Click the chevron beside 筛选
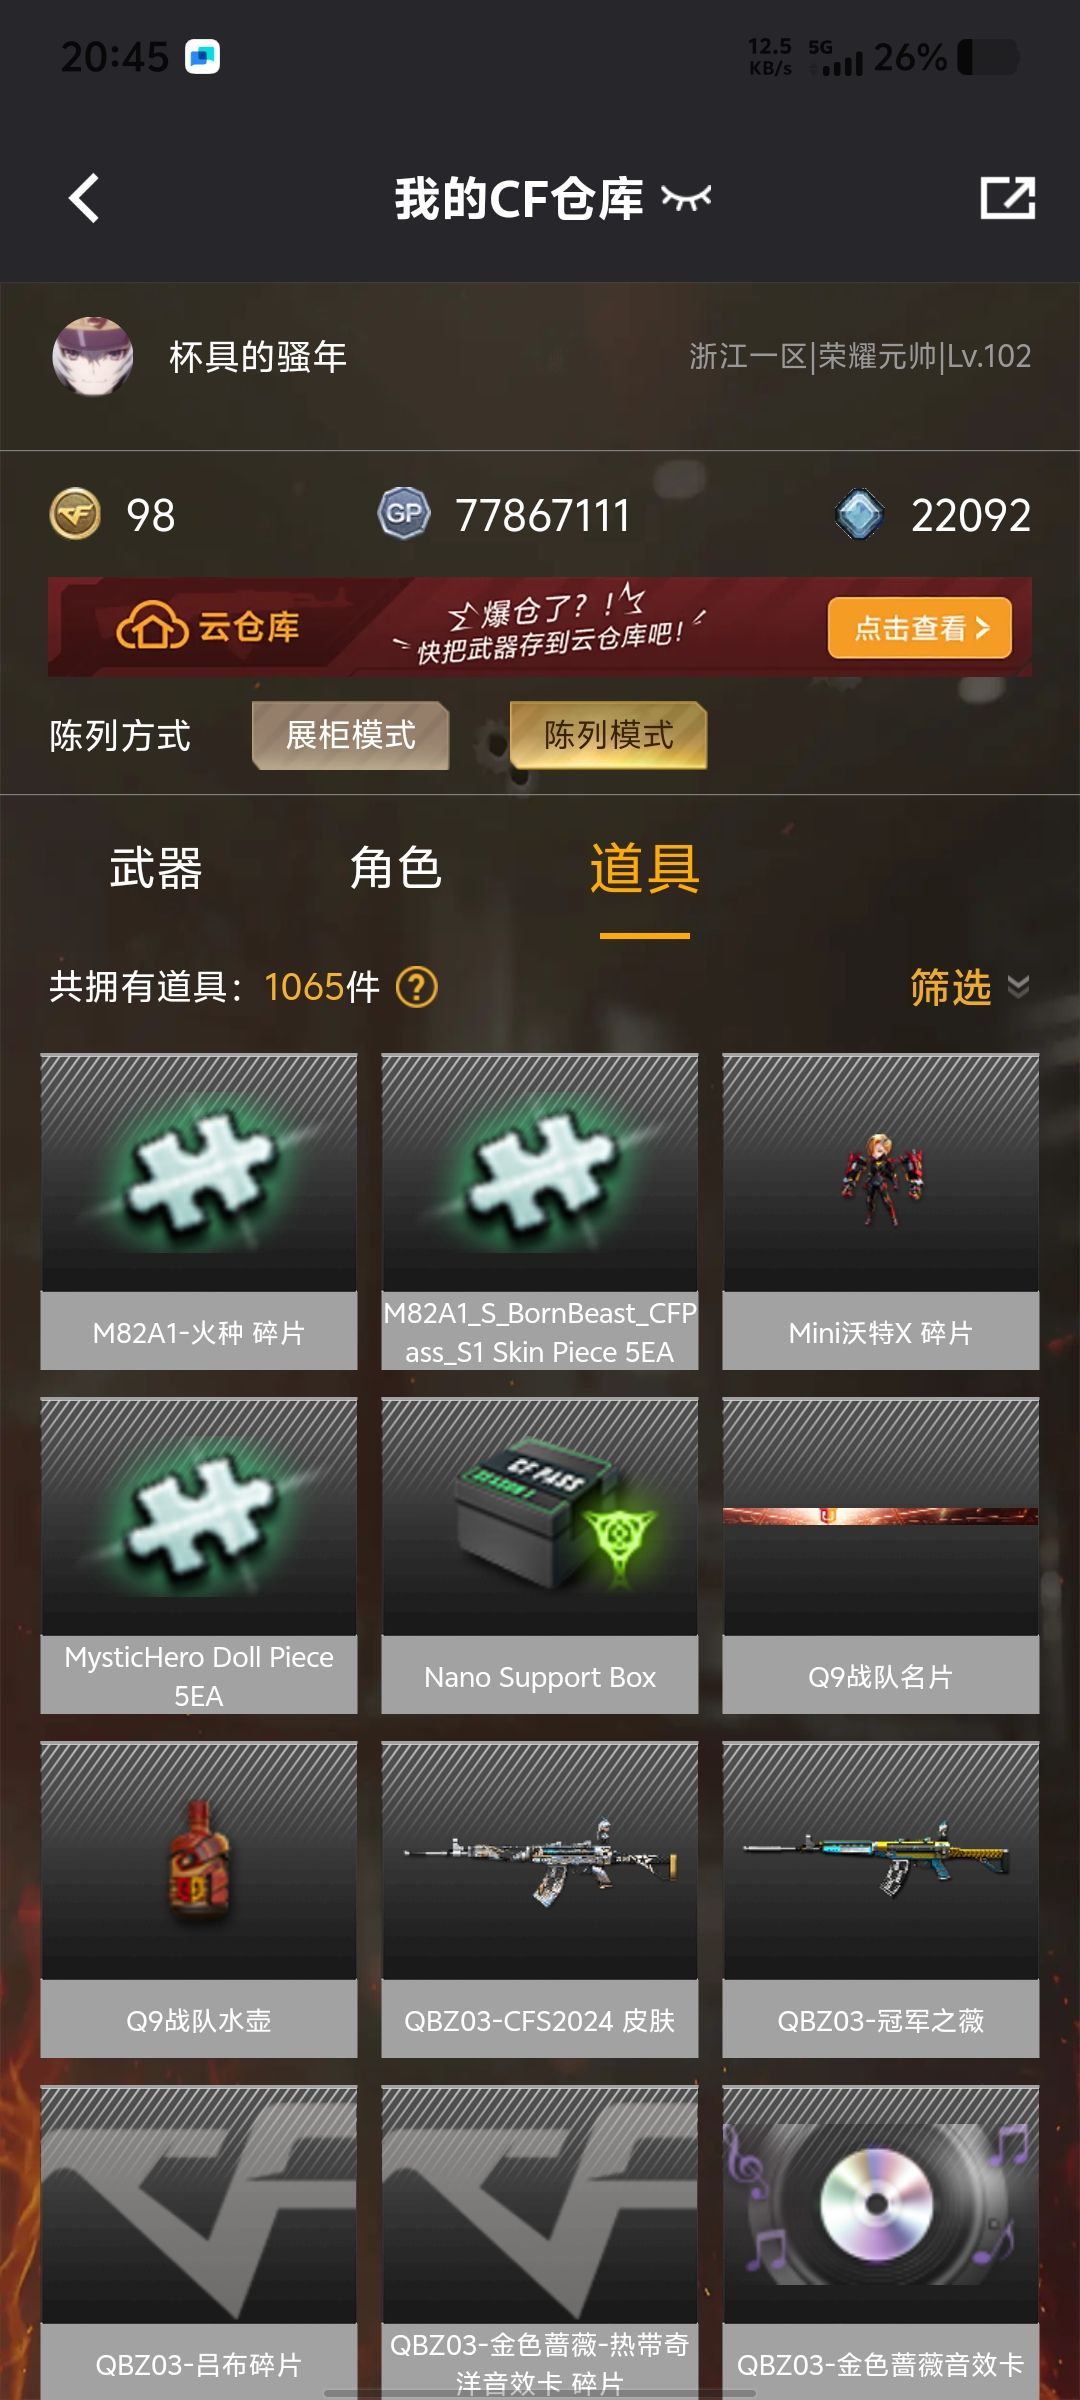Screen dimensions: 1080x2400 (1018, 987)
